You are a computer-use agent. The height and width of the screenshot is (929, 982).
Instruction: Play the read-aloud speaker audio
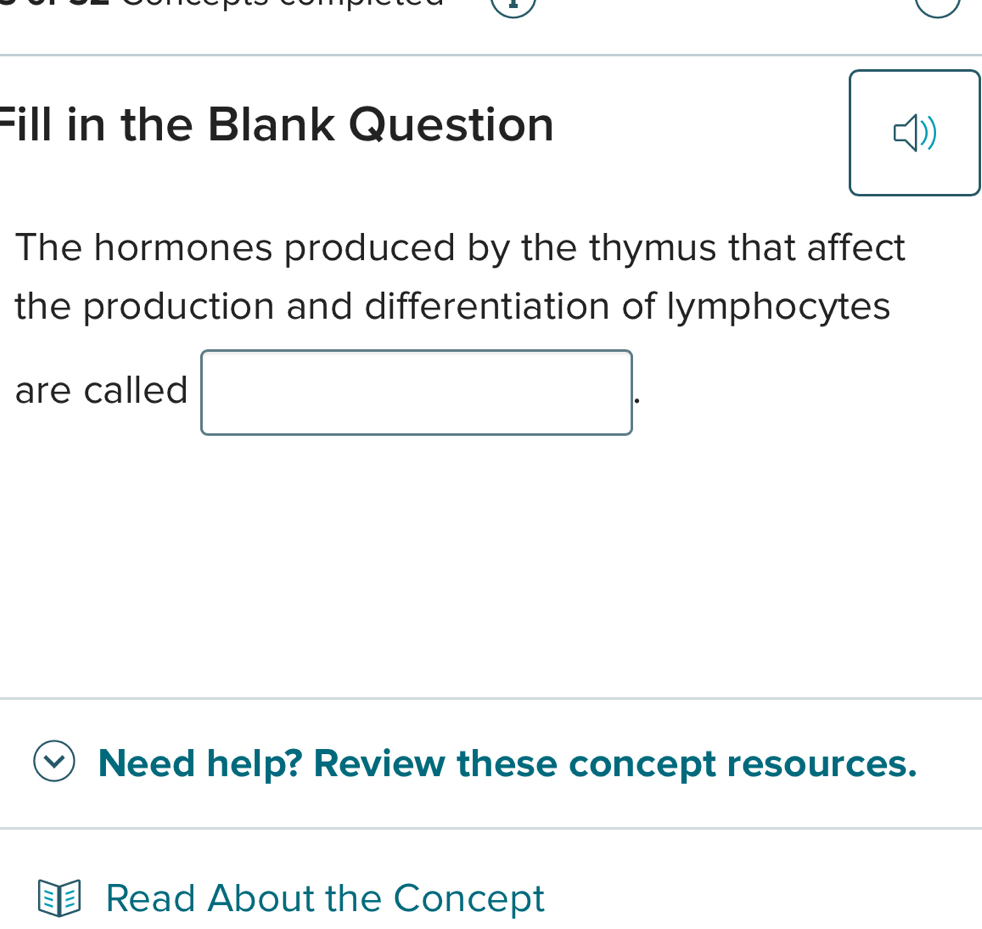914,133
